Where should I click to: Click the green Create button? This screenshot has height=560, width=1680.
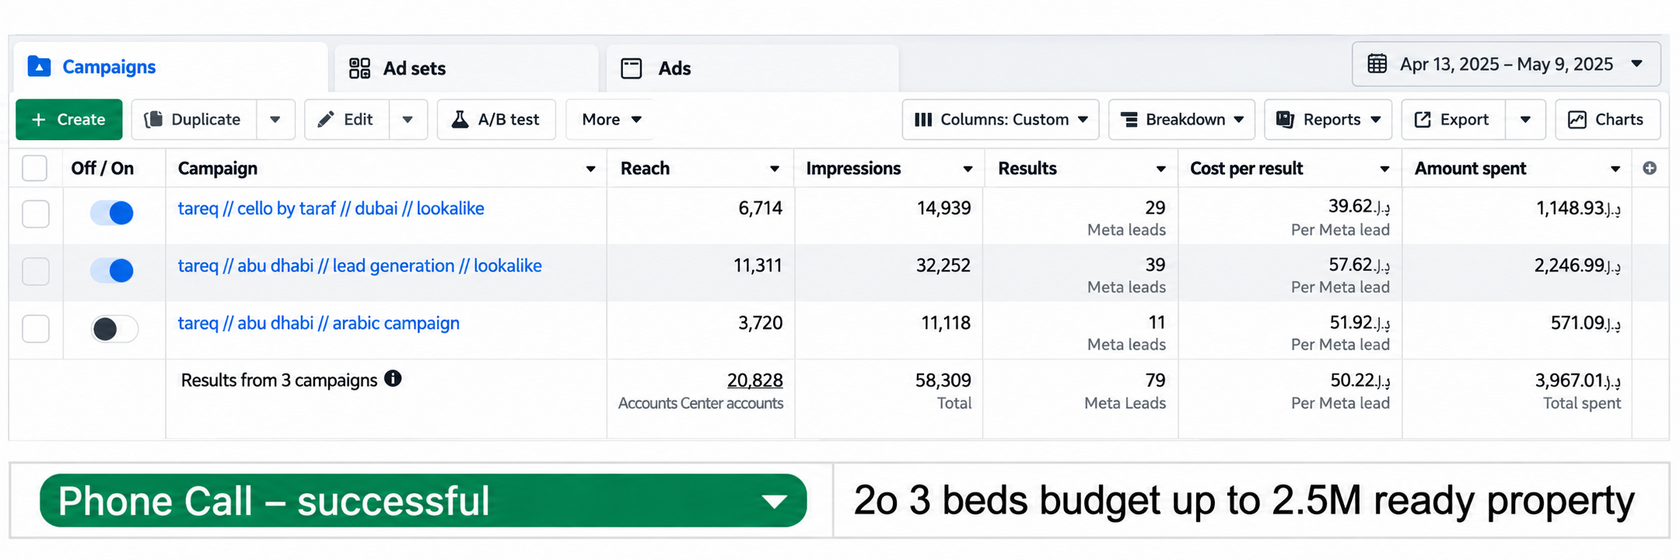click(x=69, y=119)
